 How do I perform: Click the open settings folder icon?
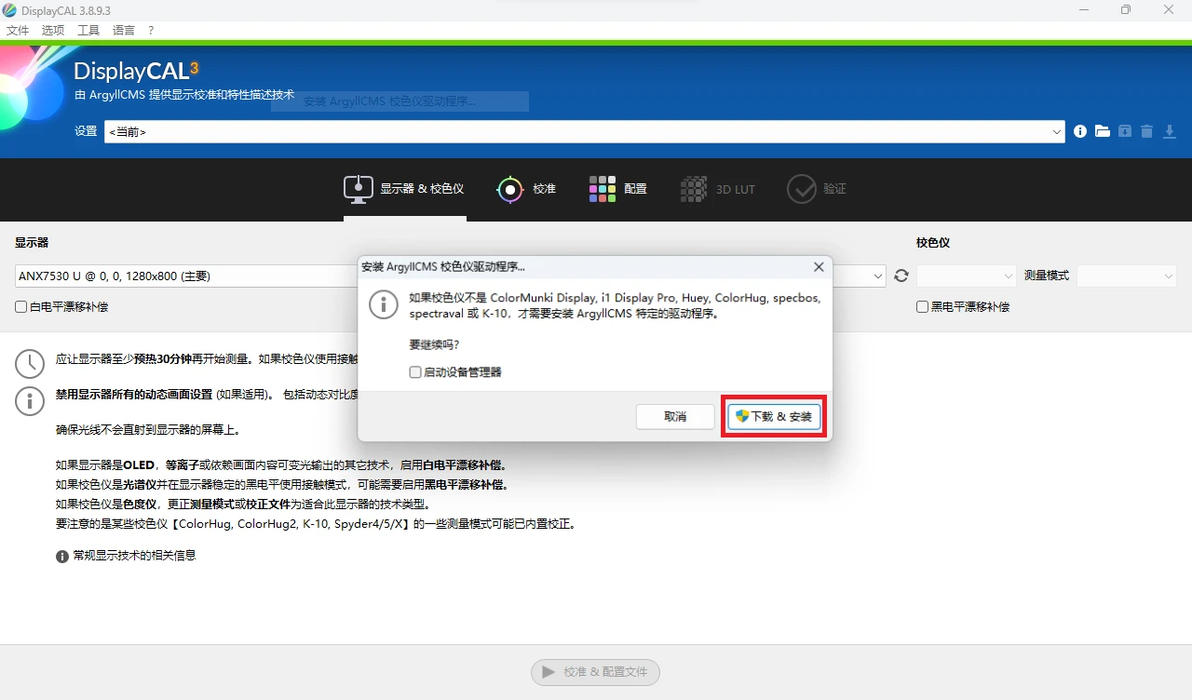[1102, 131]
